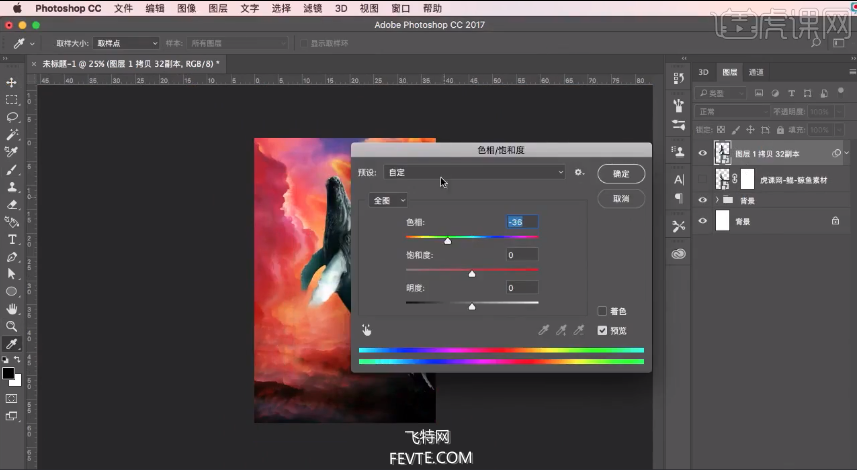This screenshot has height=470, width=857.
Task: Filter layers by type layers icon
Action: 791,93
